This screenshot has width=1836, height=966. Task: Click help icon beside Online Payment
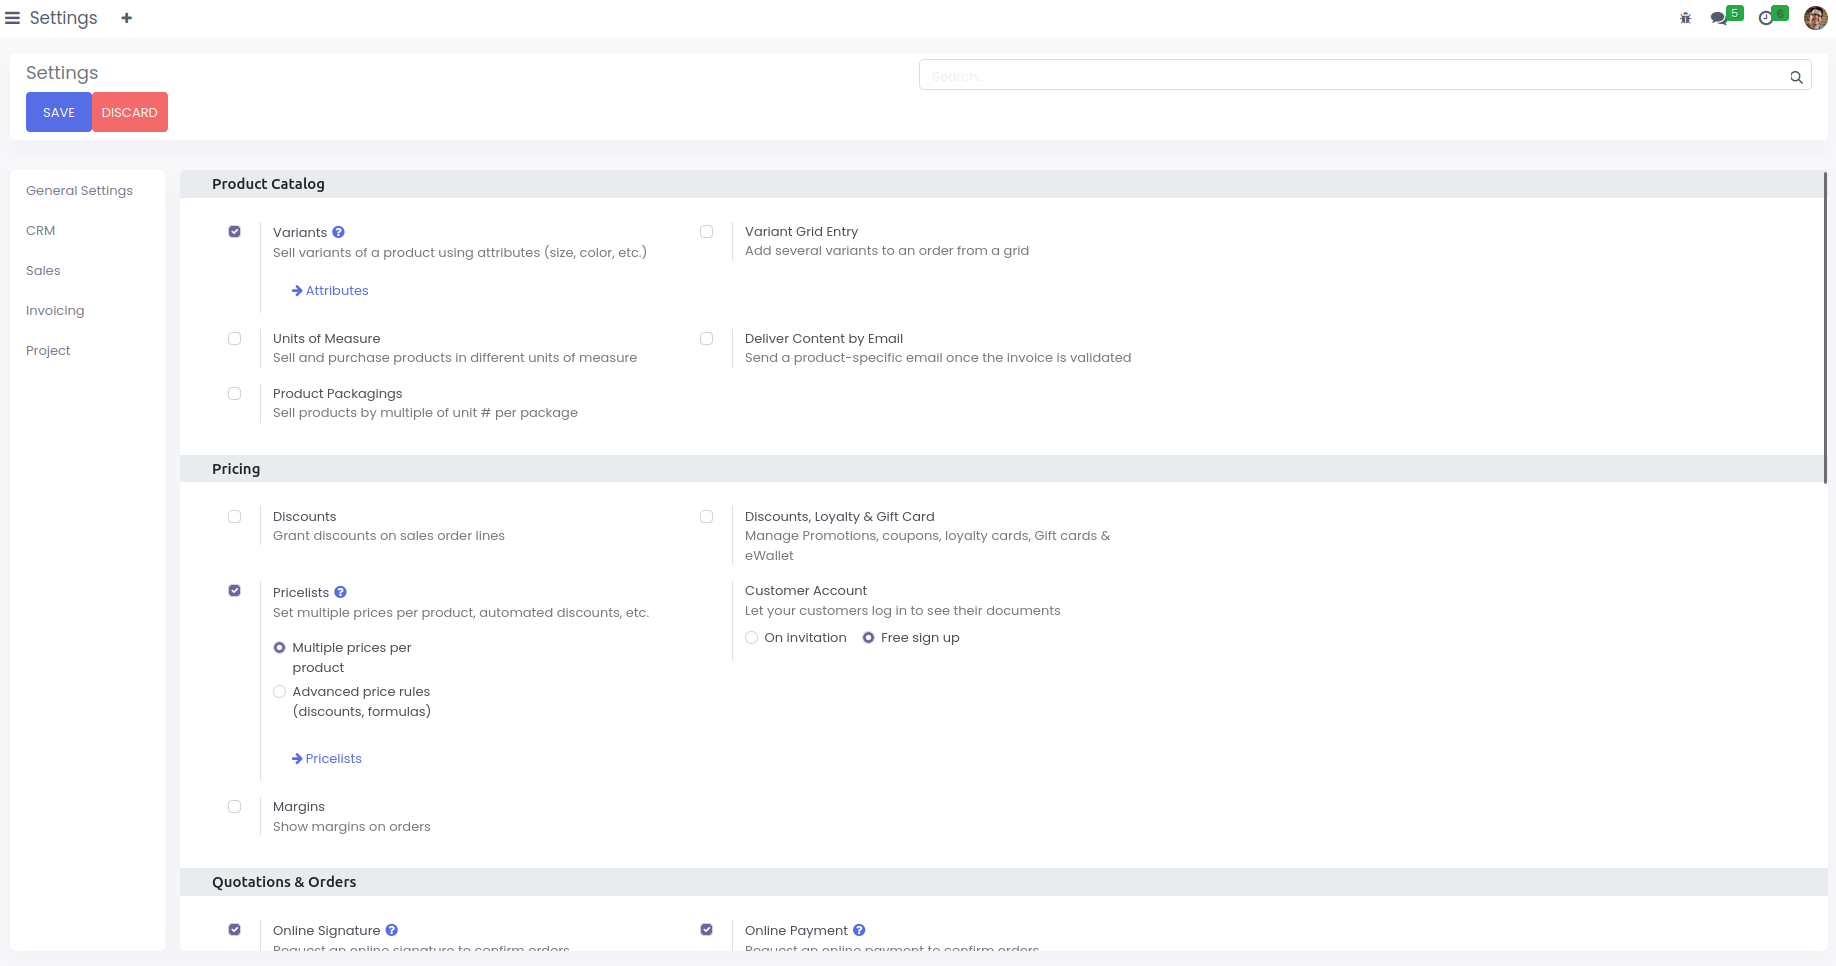coord(859,930)
